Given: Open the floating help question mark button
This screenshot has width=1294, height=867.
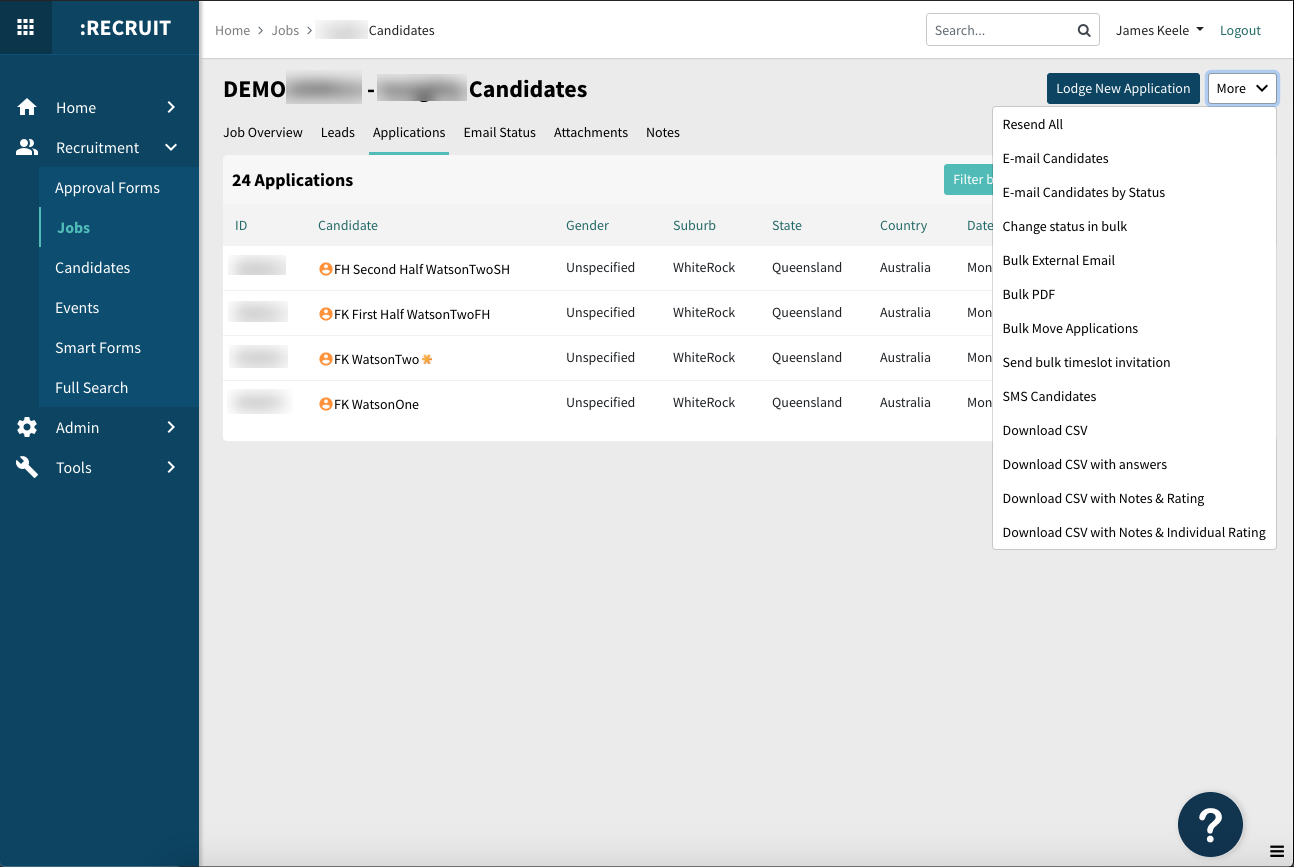Looking at the screenshot, I should tap(1210, 824).
